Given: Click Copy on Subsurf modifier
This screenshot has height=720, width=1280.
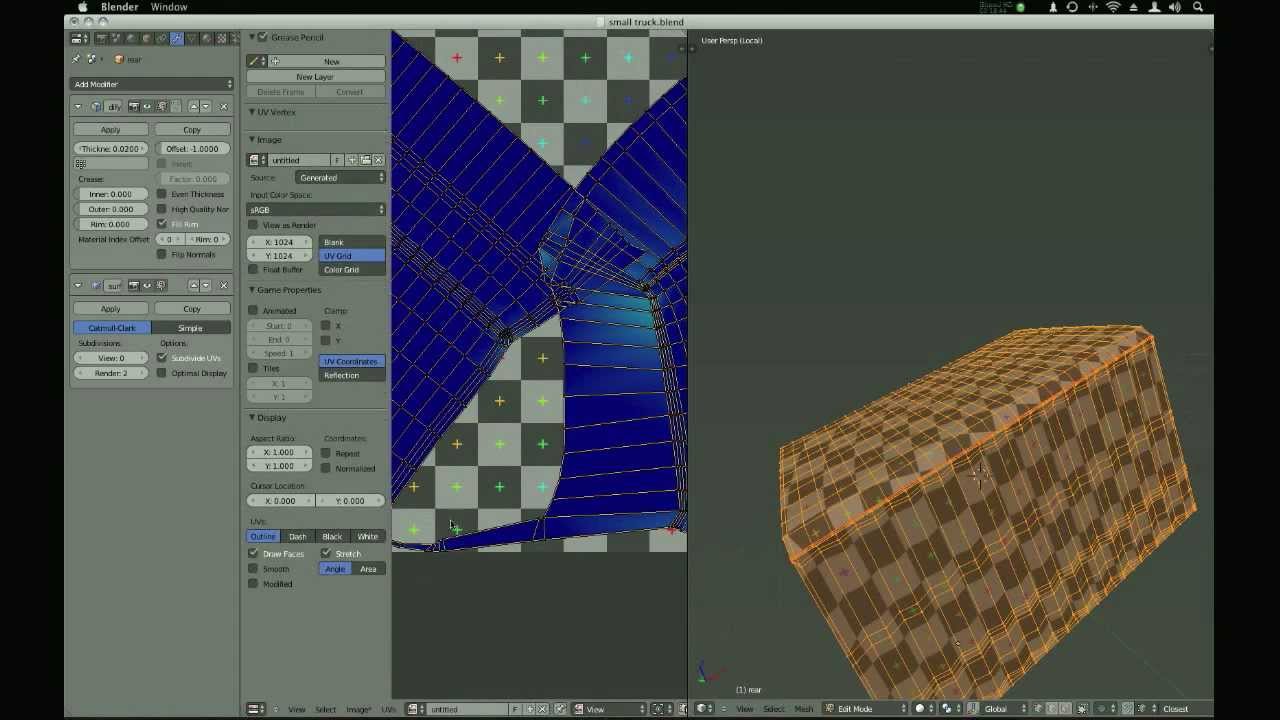Looking at the screenshot, I should (x=192, y=308).
